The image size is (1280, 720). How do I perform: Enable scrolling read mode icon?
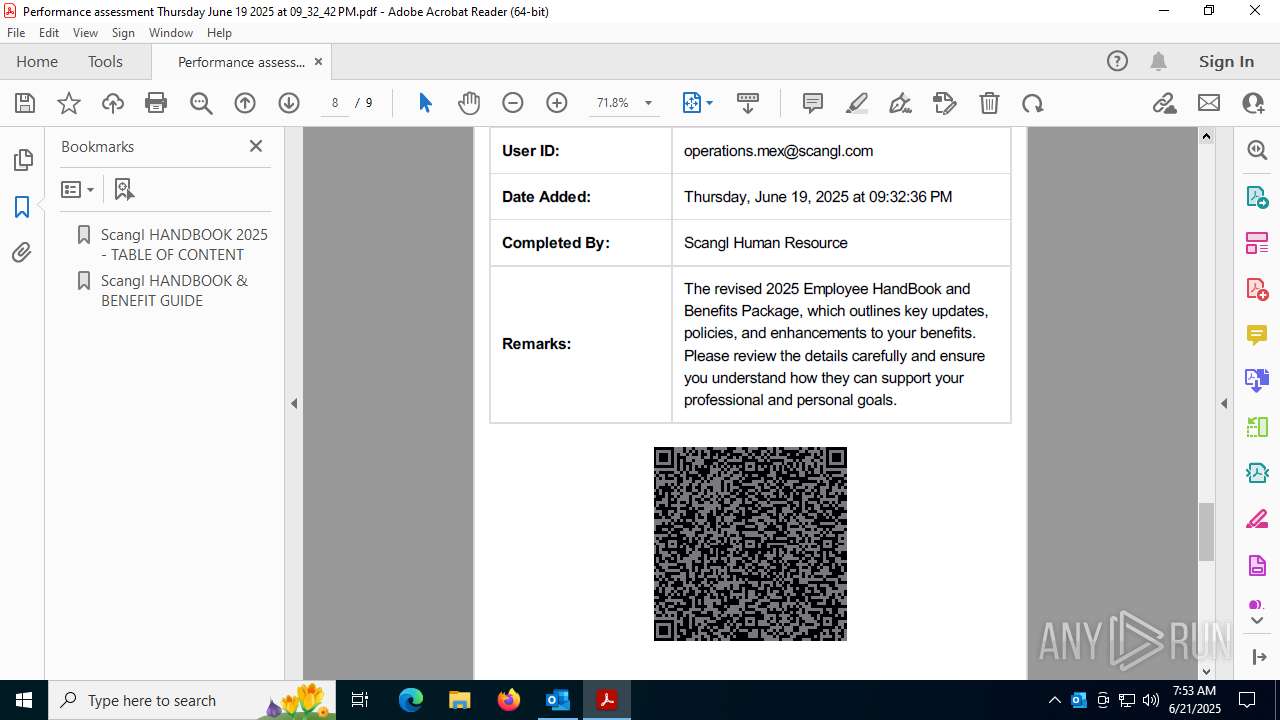[x=747, y=103]
